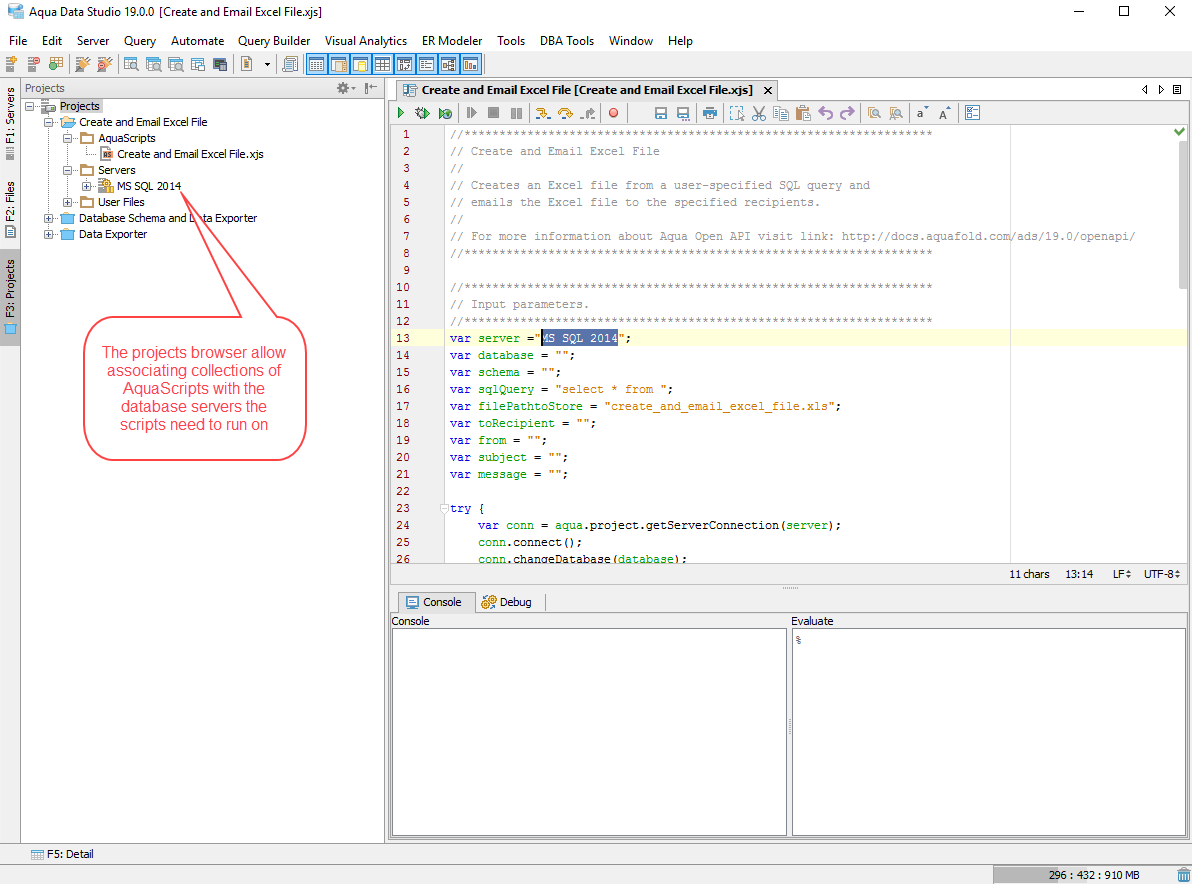Close the Create and Email Excel File editor tab

tap(768, 90)
